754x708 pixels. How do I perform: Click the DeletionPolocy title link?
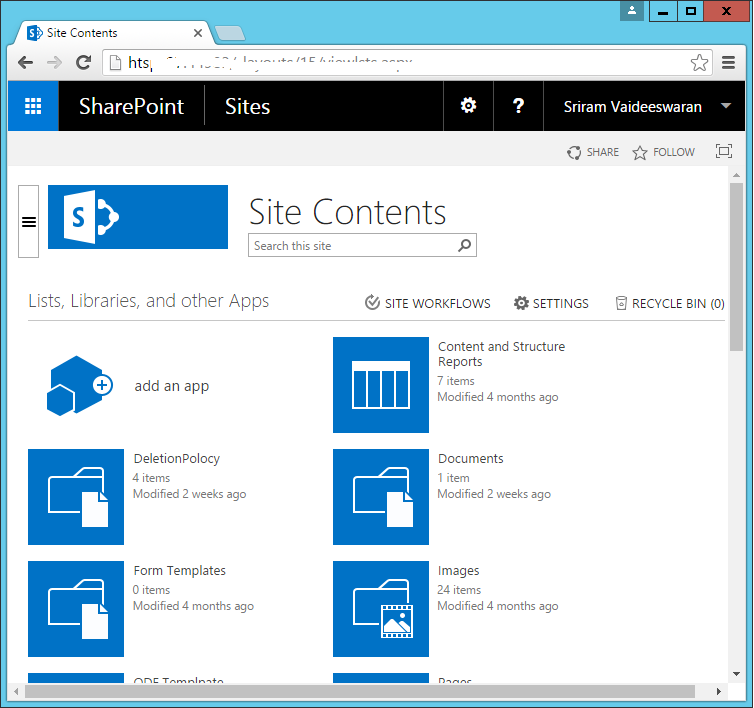(176, 459)
